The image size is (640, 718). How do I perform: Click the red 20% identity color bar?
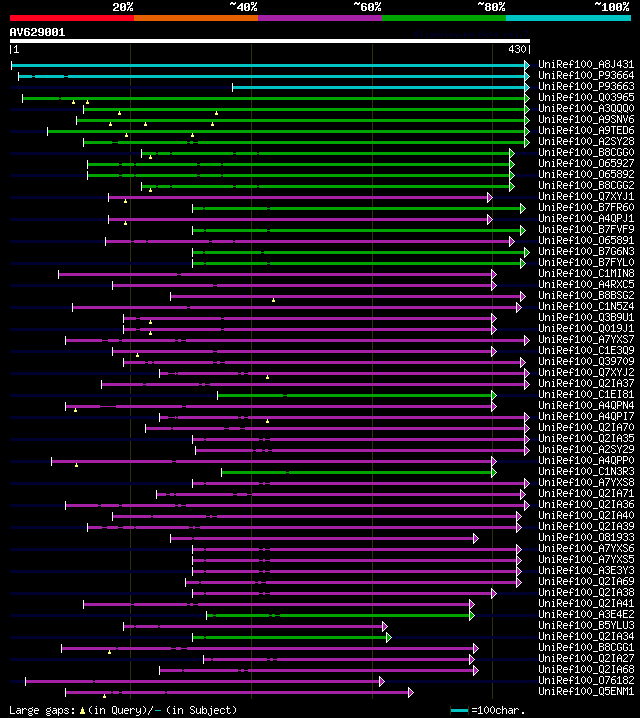72,18
